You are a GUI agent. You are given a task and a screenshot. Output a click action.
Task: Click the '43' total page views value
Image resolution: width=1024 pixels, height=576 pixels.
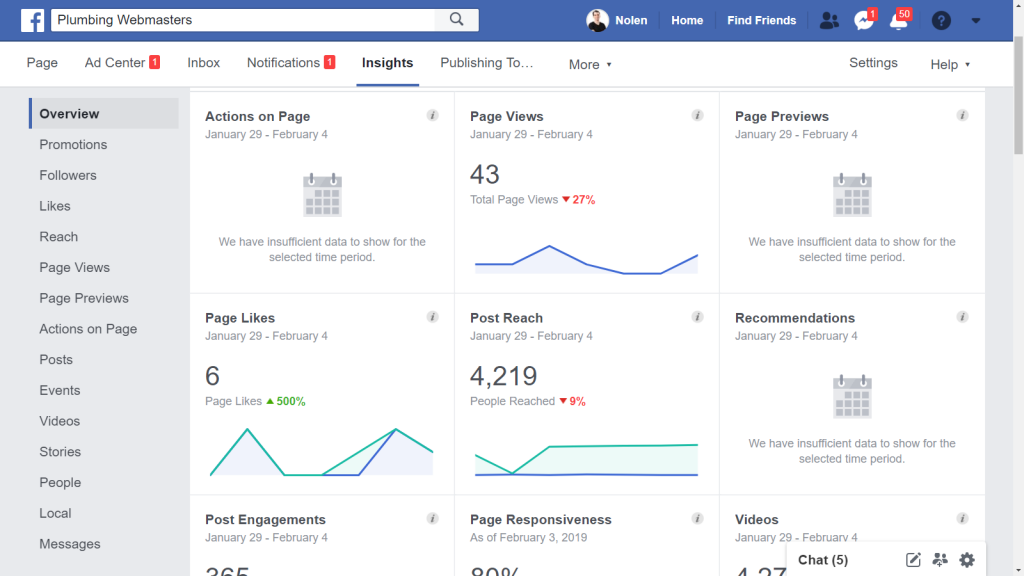click(485, 174)
